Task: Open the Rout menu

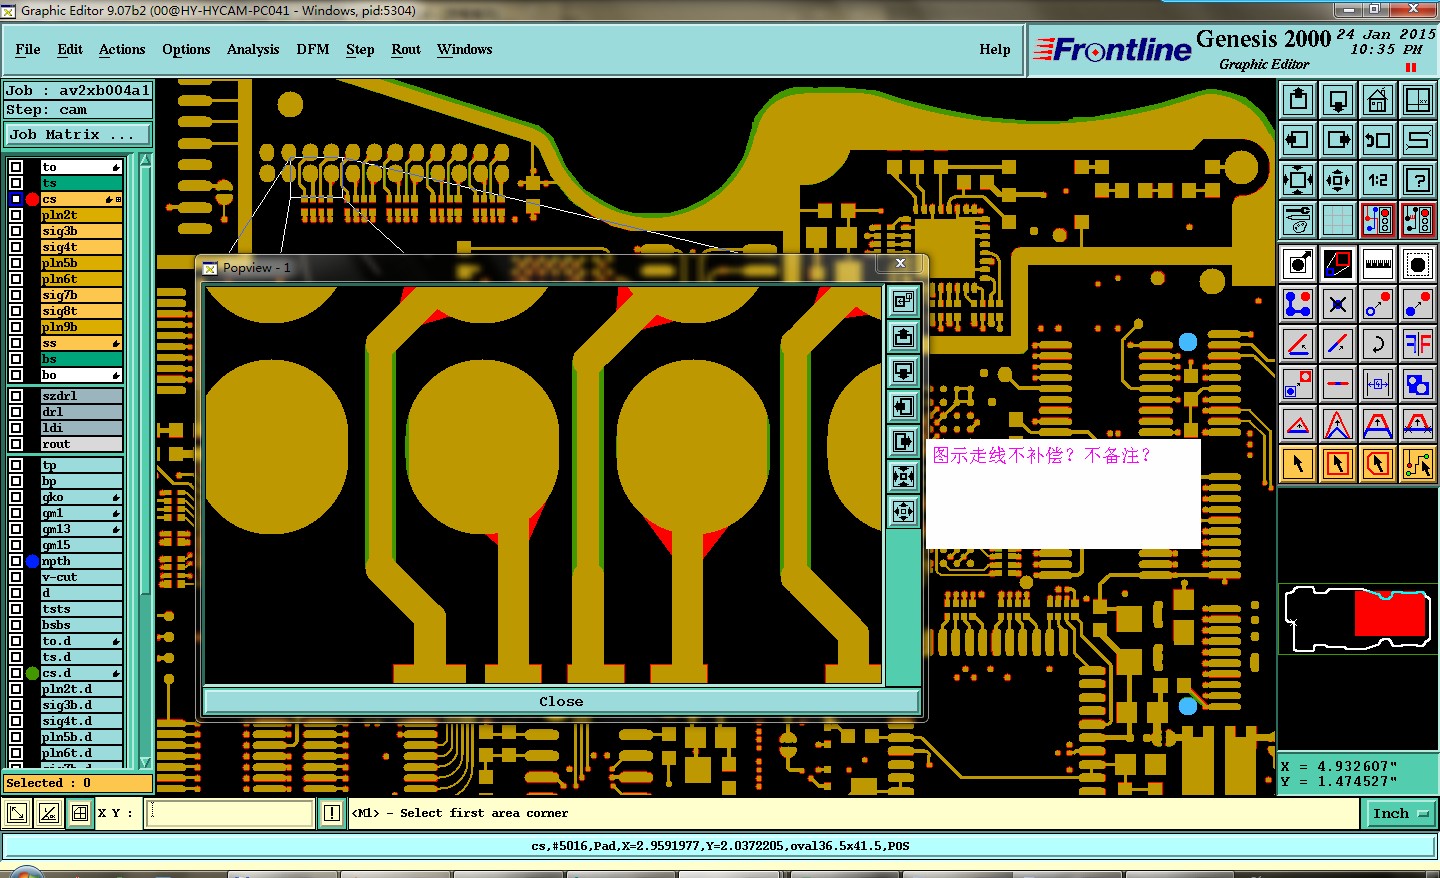Action: point(406,49)
